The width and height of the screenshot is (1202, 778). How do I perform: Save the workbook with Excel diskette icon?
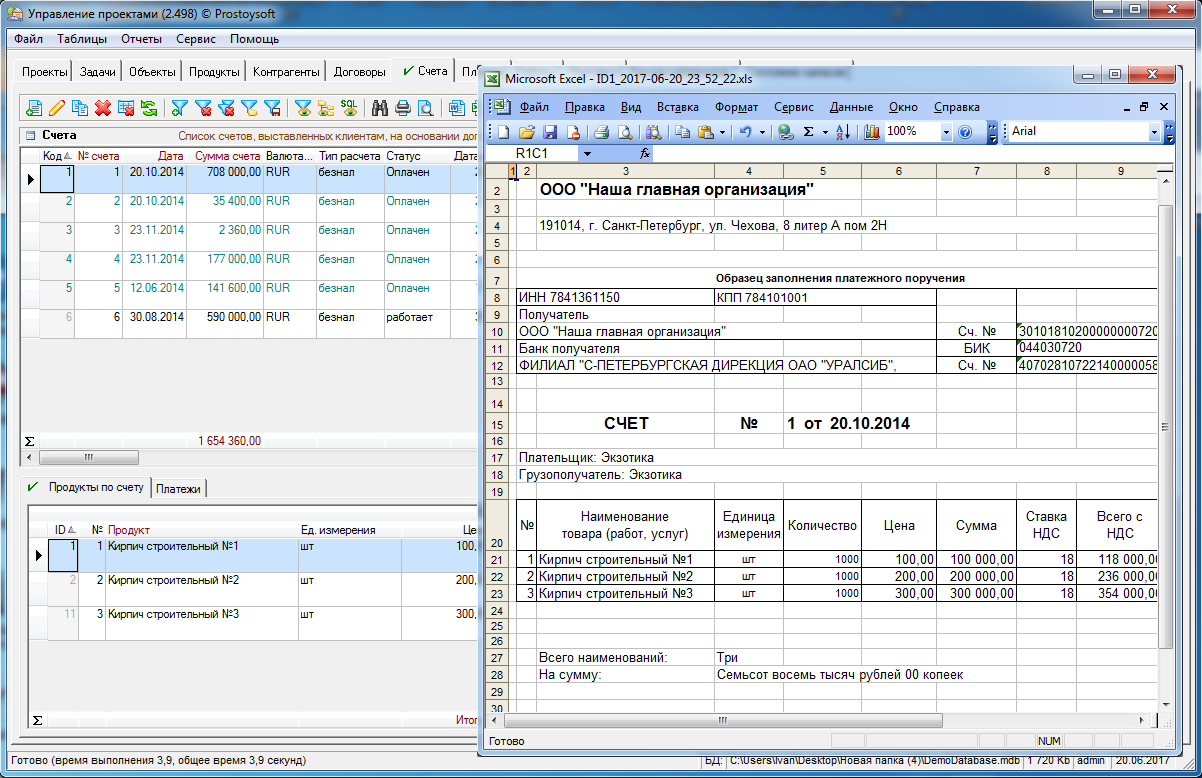click(x=550, y=131)
